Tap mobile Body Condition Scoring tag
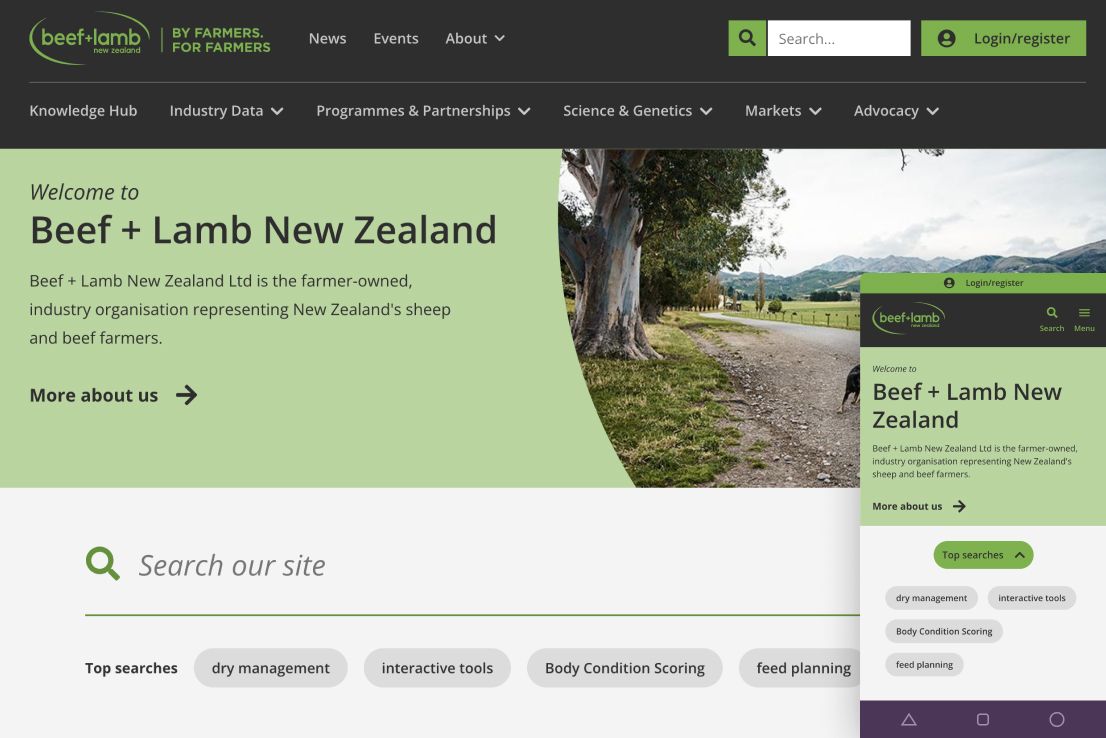The height and width of the screenshot is (738, 1106). 944,631
